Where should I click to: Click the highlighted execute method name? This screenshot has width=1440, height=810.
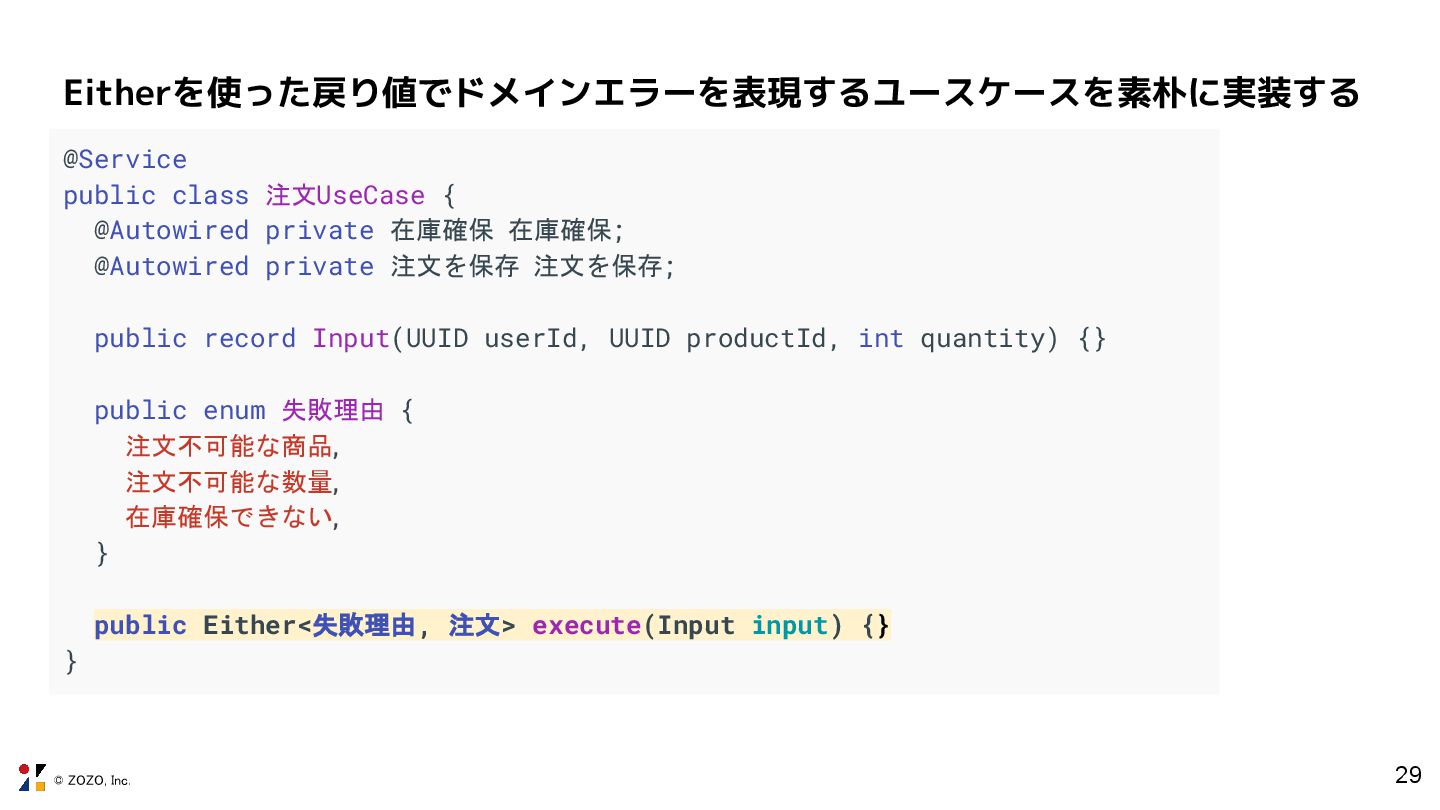pyautogui.click(x=586, y=626)
